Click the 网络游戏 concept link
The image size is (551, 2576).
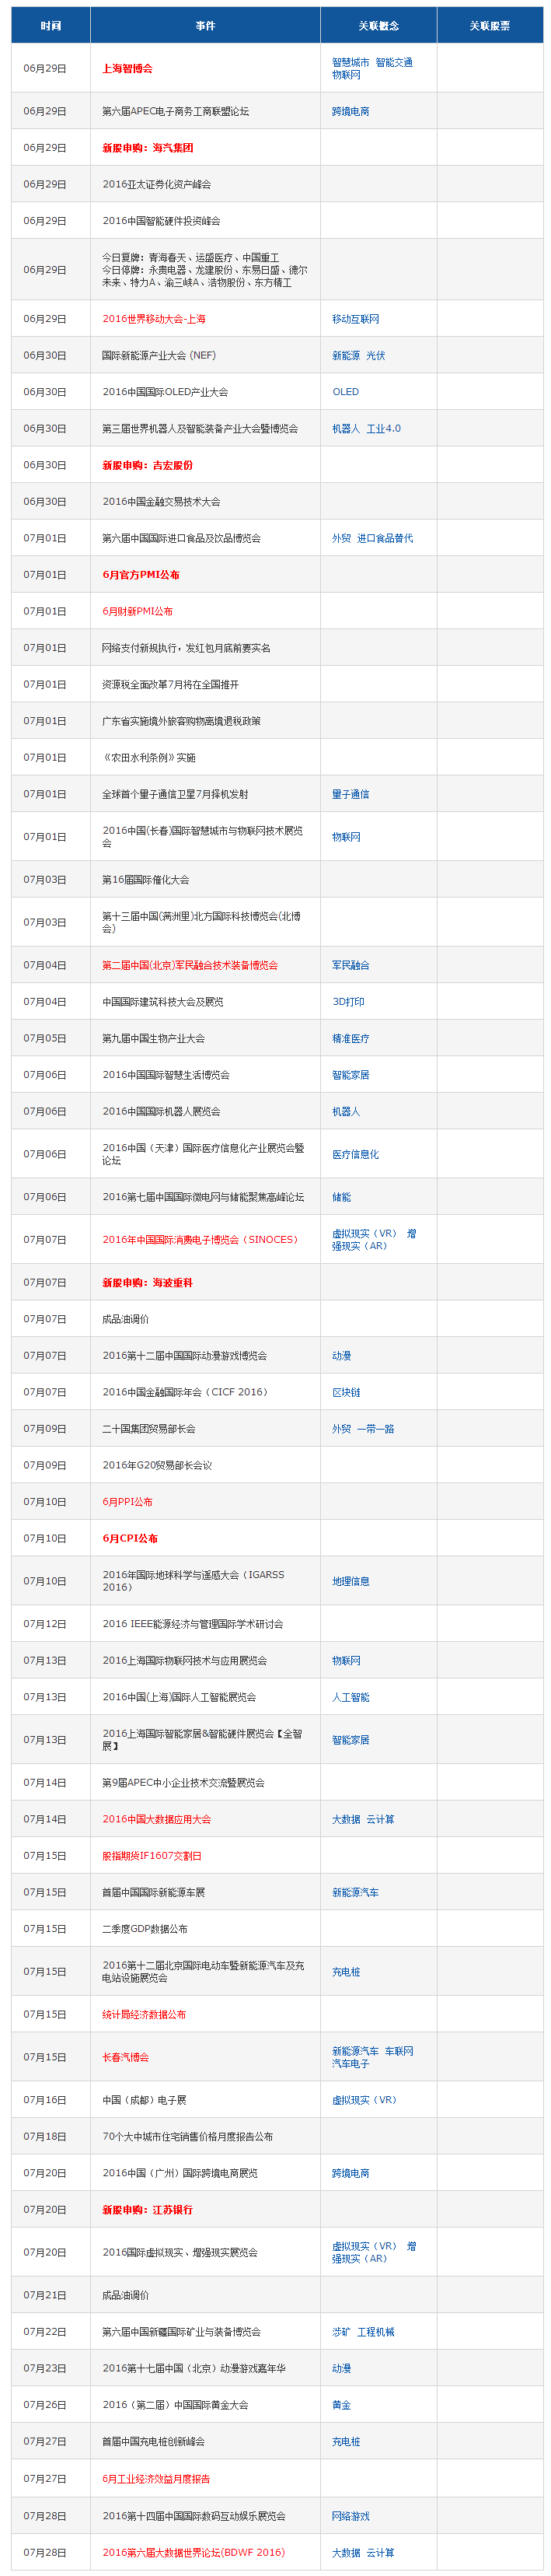tap(350, 2515)
